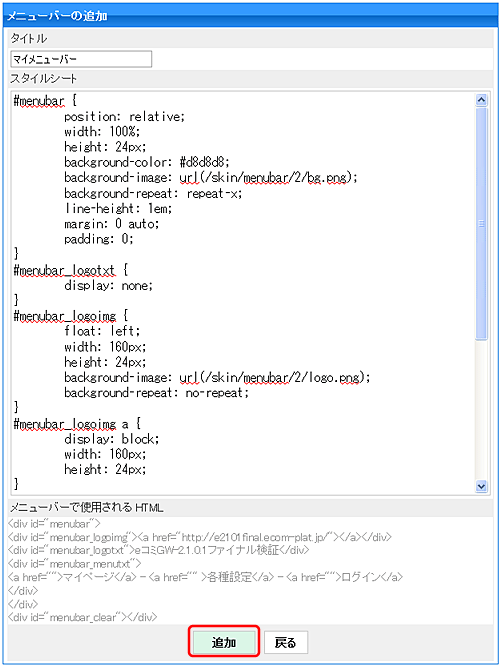
Task: Click the HTML line with menubar_menutxt
Action: (75, 564)
